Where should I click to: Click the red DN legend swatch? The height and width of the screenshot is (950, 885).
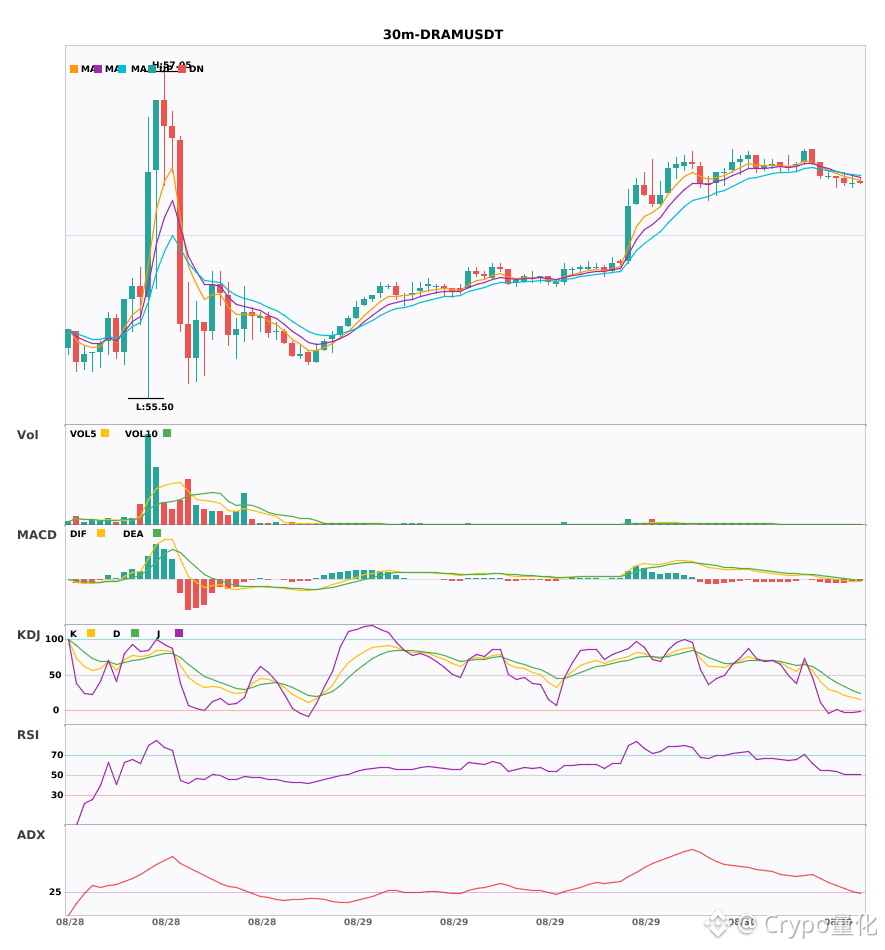[x=182, y=69]
